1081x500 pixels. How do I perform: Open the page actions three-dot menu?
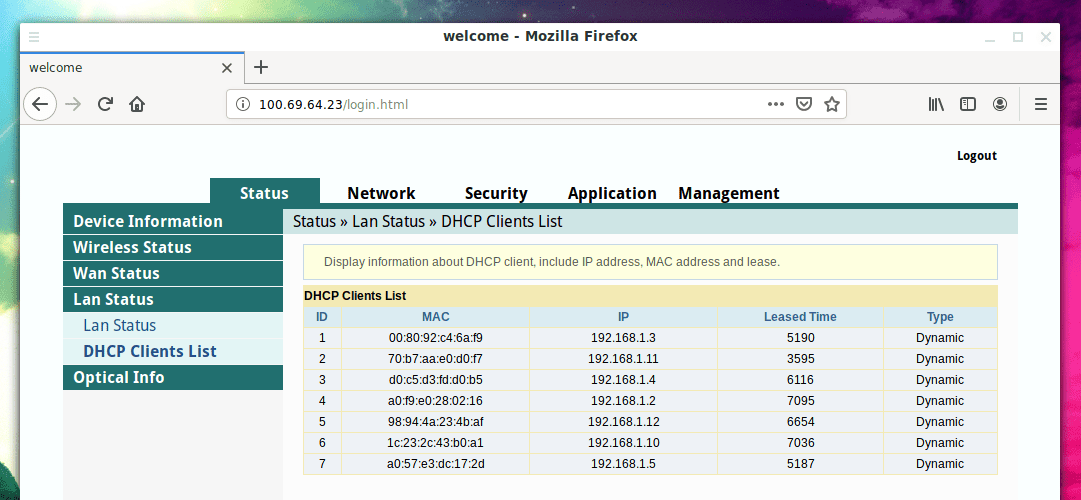click(776, 104)
